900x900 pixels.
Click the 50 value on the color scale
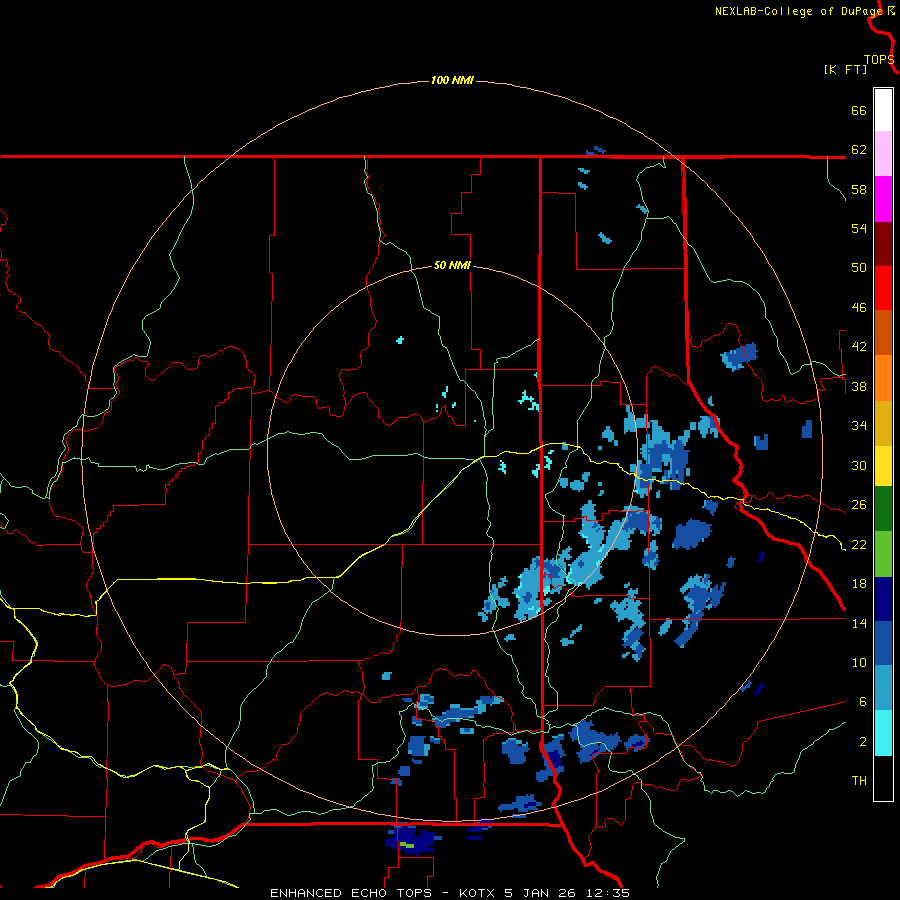tap(859, 268)
